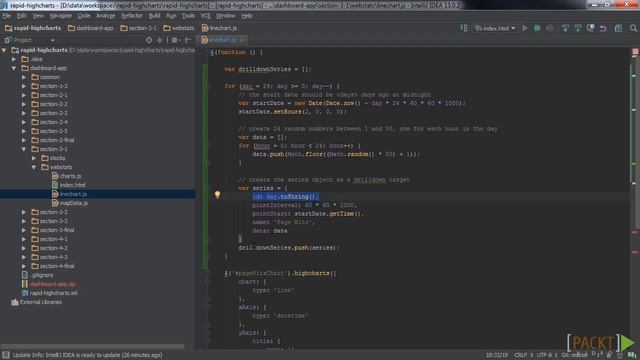This screenshot has height=360, width=640.
Task: Open the Project Structure toolbar icon
Action: click(619, 28)
